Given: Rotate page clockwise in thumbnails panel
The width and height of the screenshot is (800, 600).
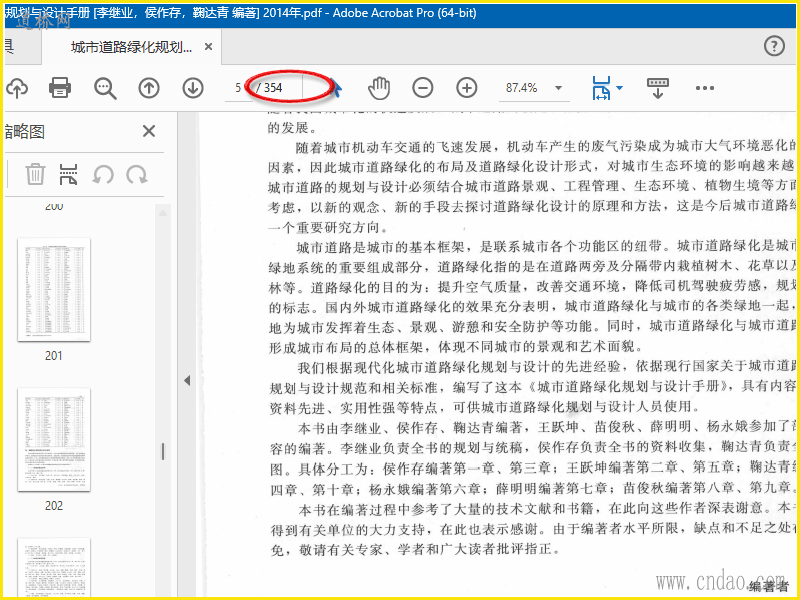Looking at the screenshot, I should pos(137,174).
